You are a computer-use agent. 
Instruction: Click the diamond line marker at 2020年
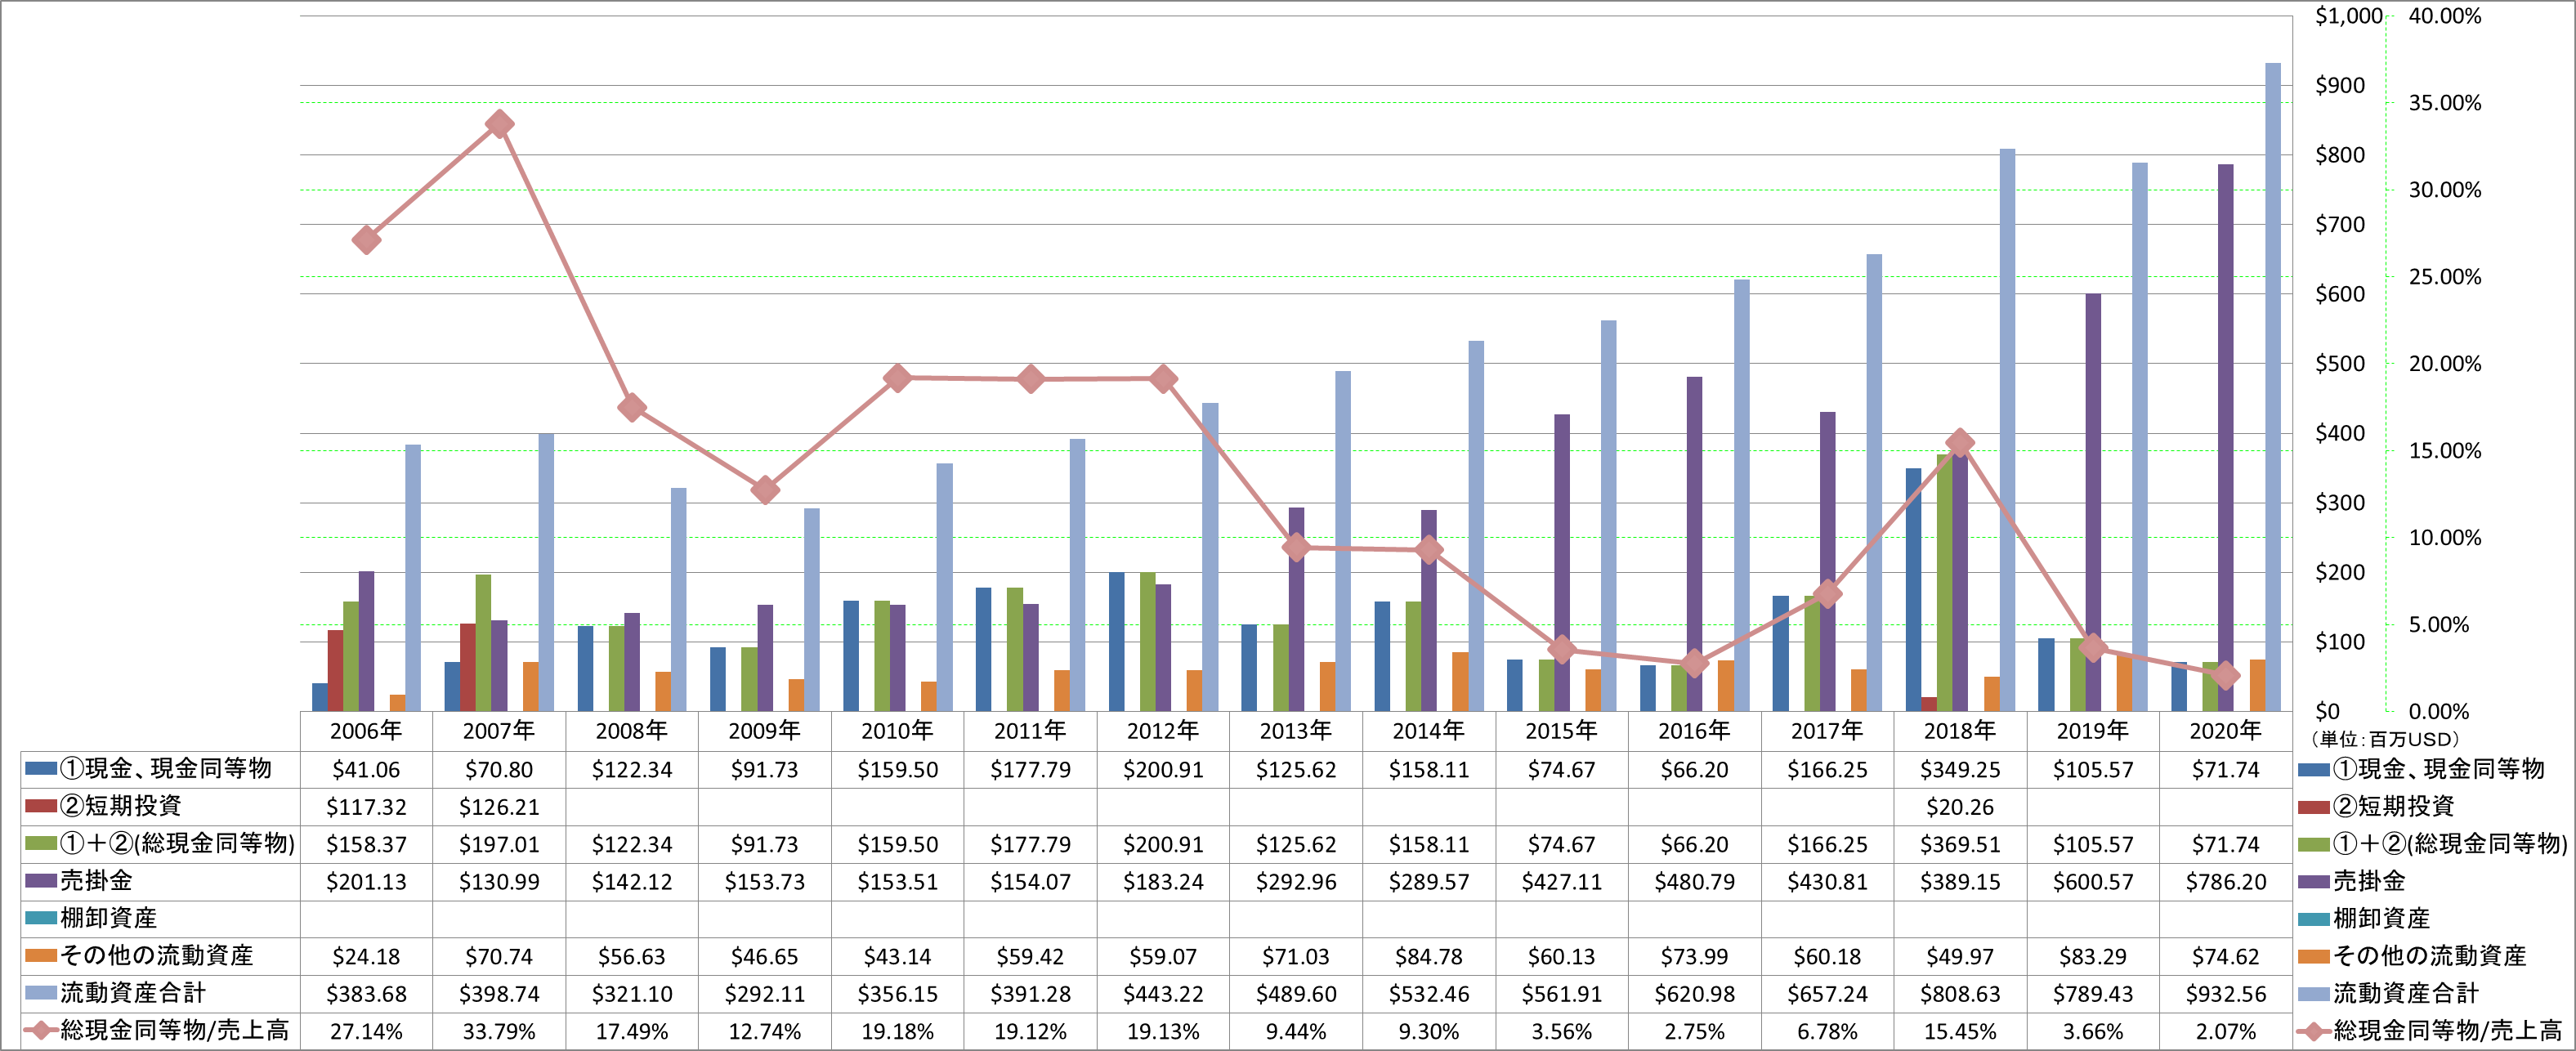pyautogui.click(x=2226, y=676)
